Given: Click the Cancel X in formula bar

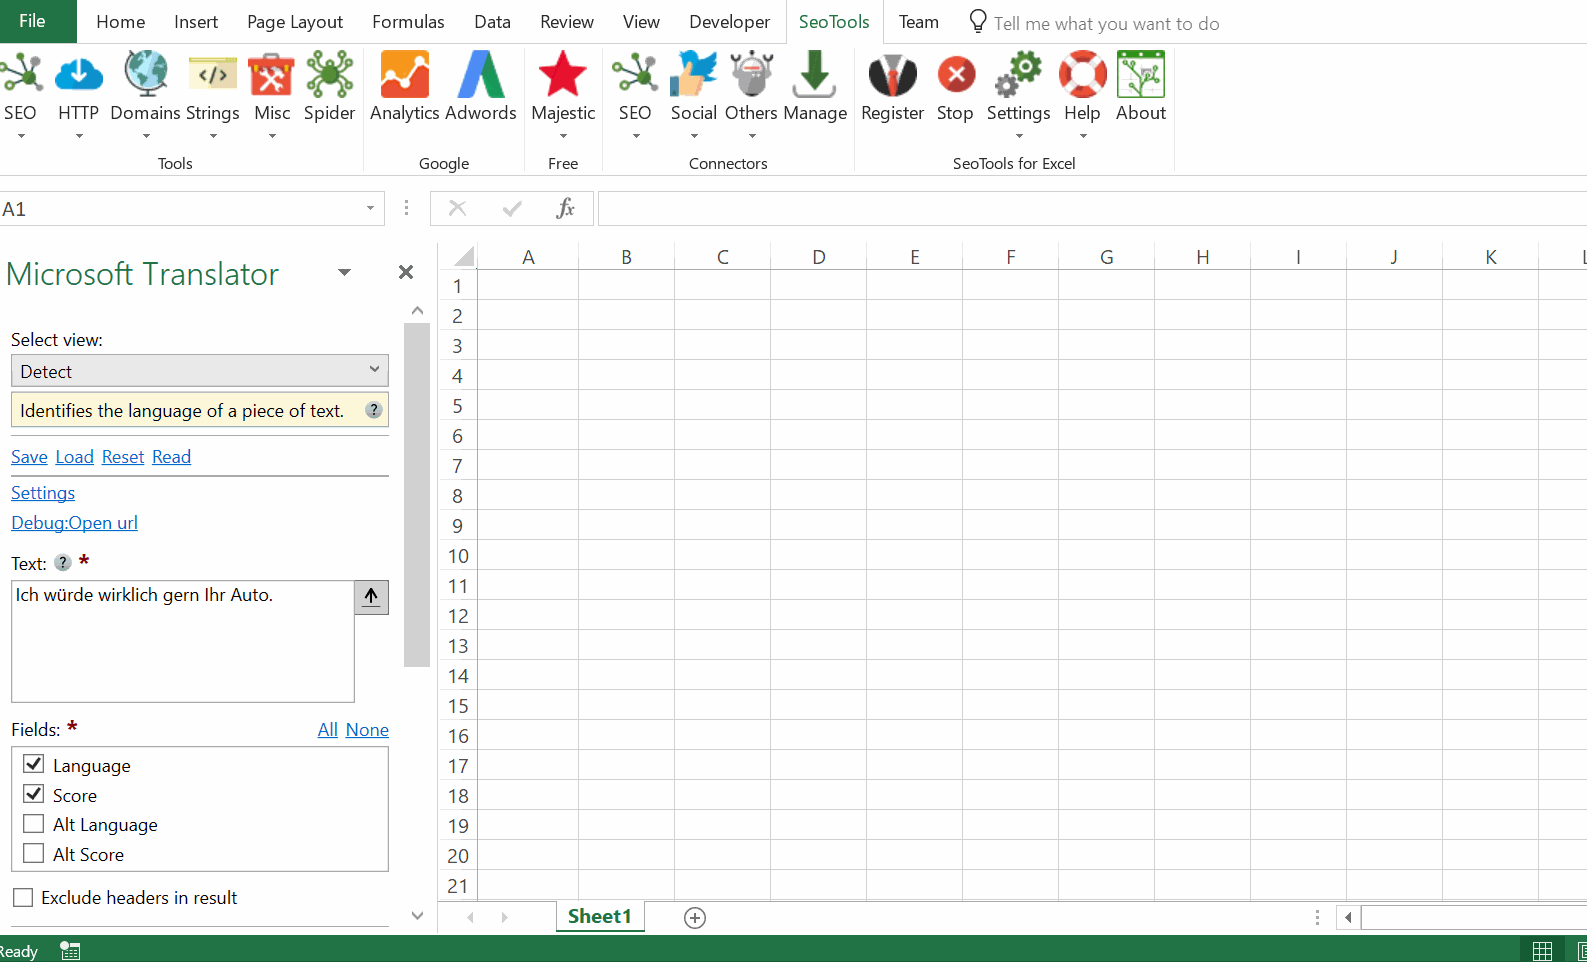Looking at the screenshot, I should tap(457, 208).
